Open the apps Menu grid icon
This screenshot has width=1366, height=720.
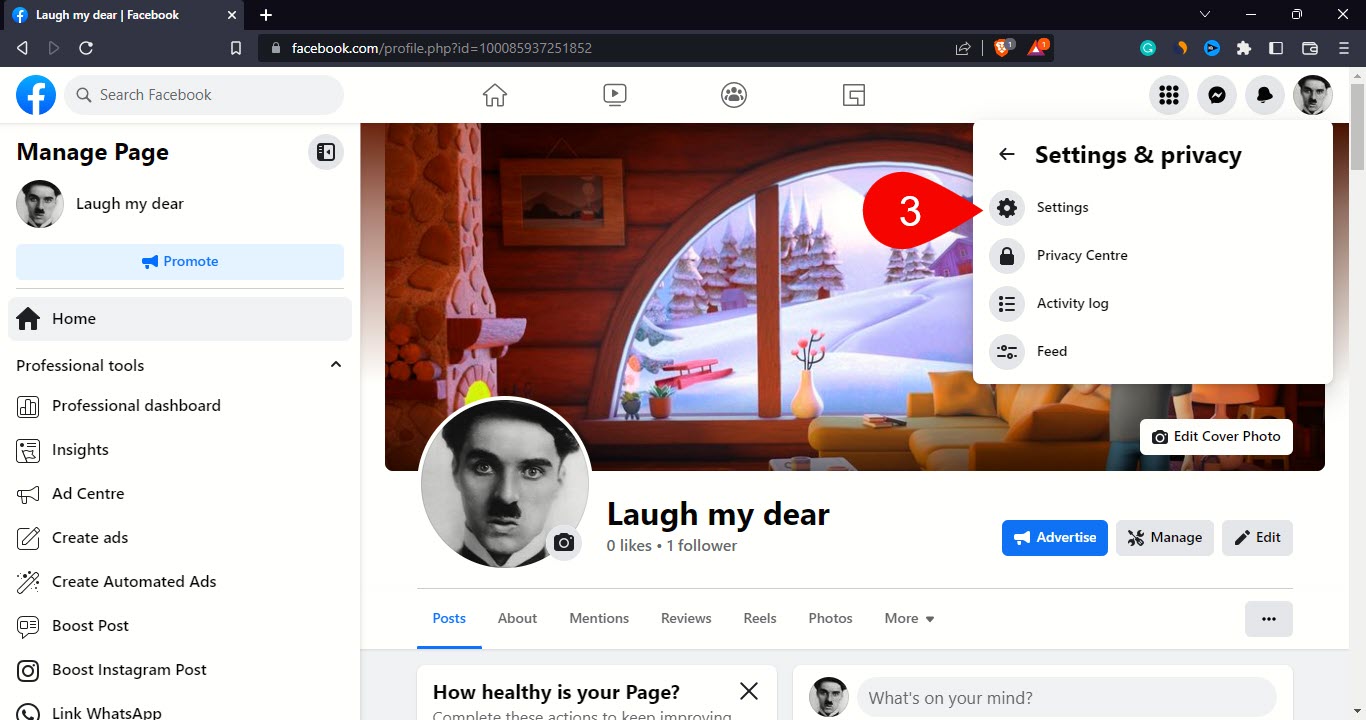pyautogui.click(x=1168, y=94)
